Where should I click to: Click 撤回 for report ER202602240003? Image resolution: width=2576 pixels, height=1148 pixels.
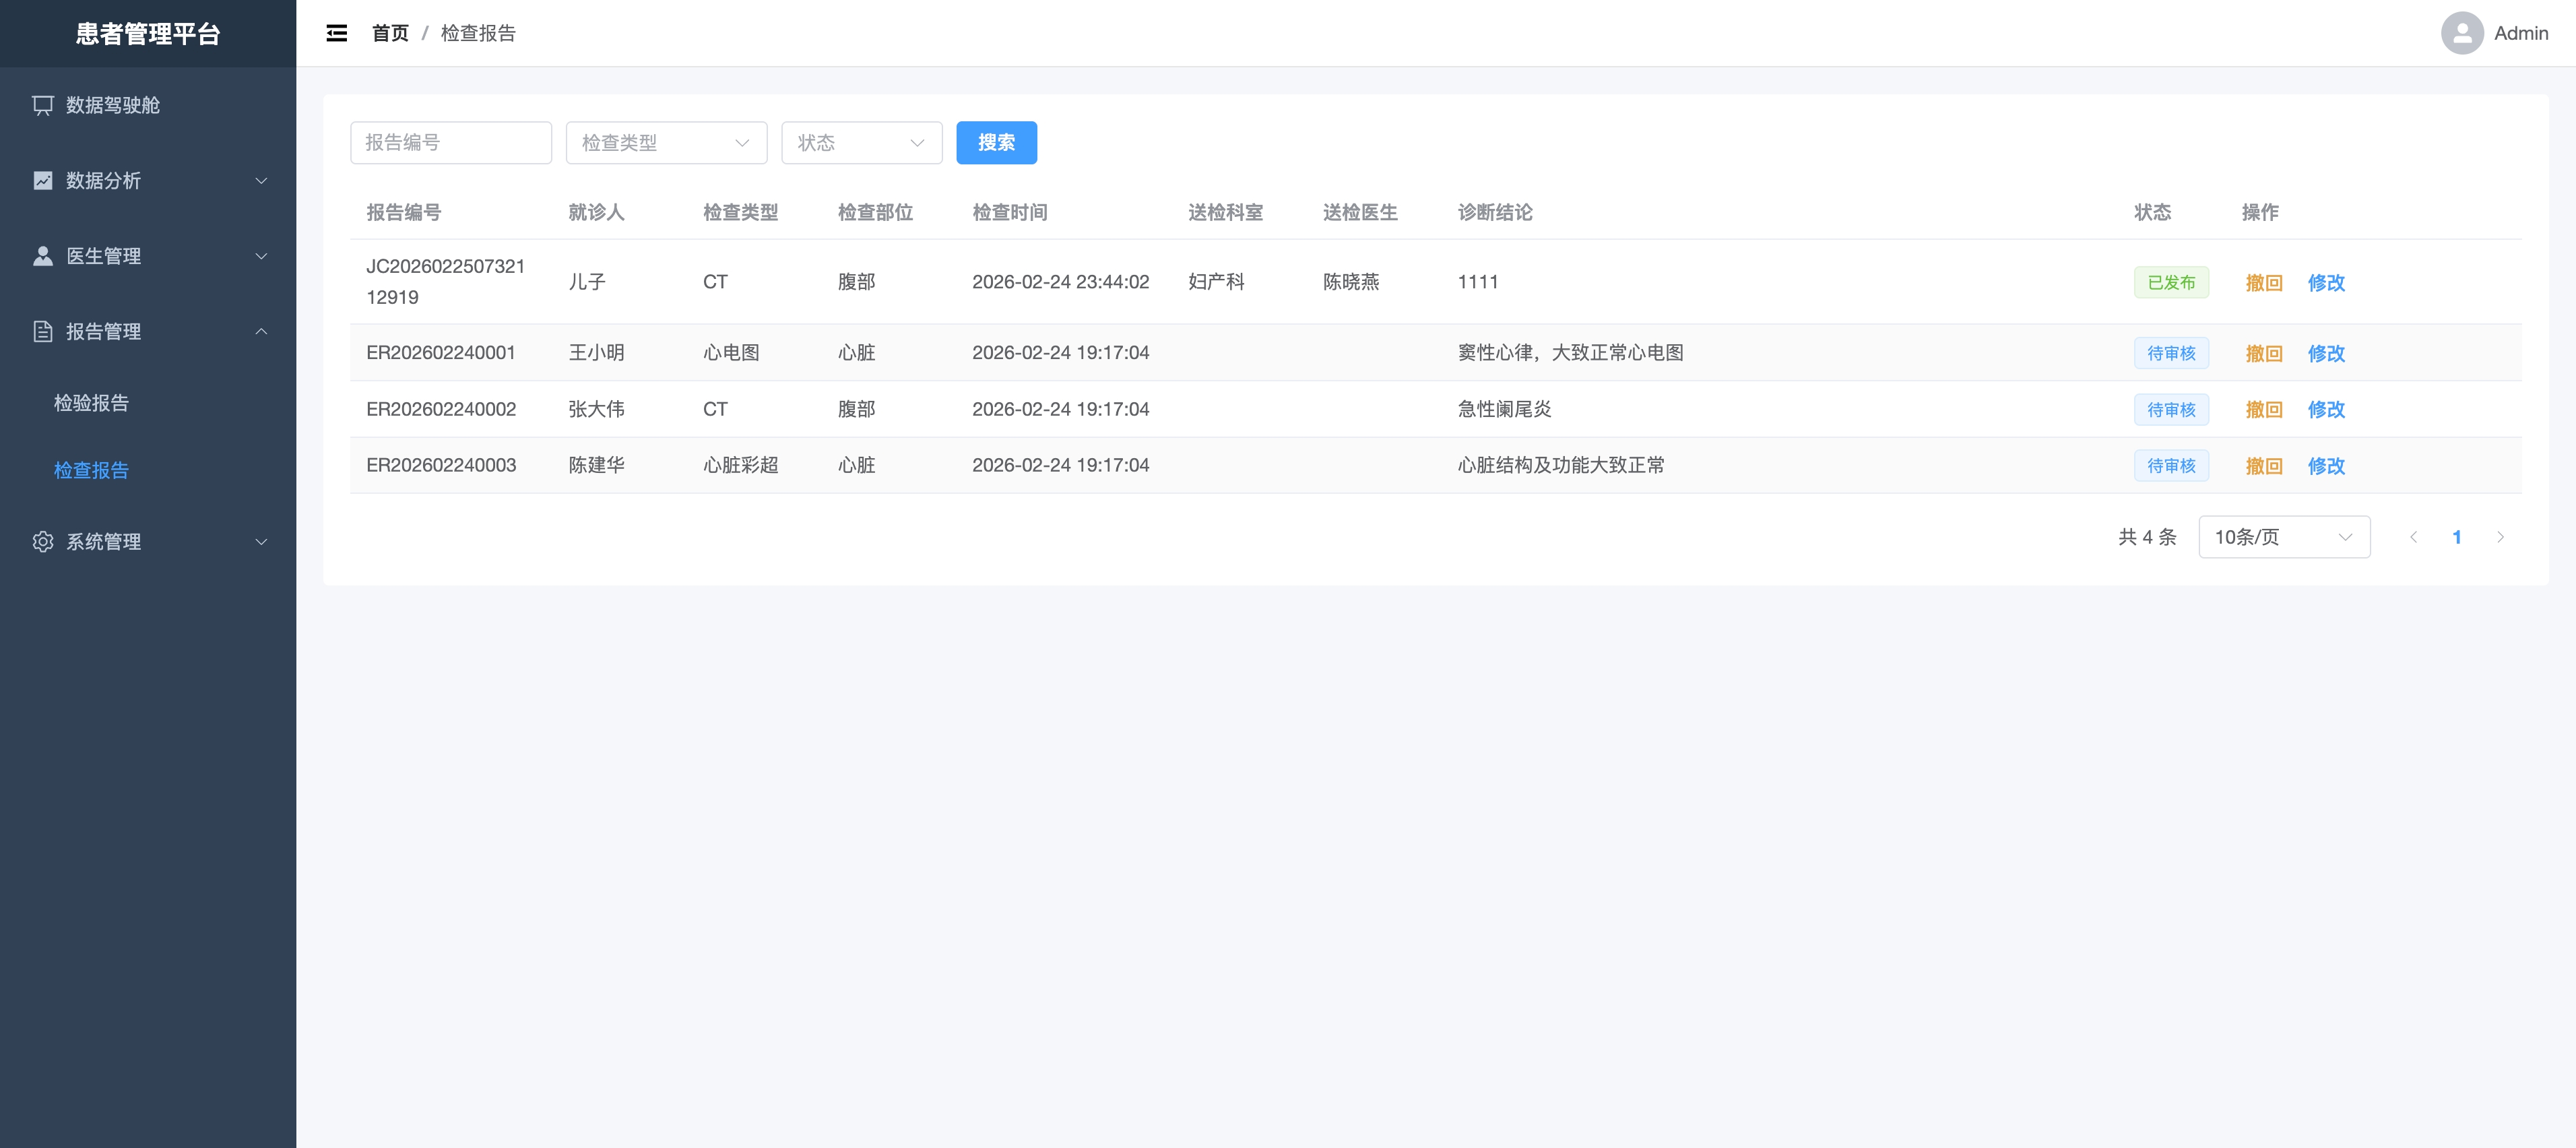tap(2263, 466)
